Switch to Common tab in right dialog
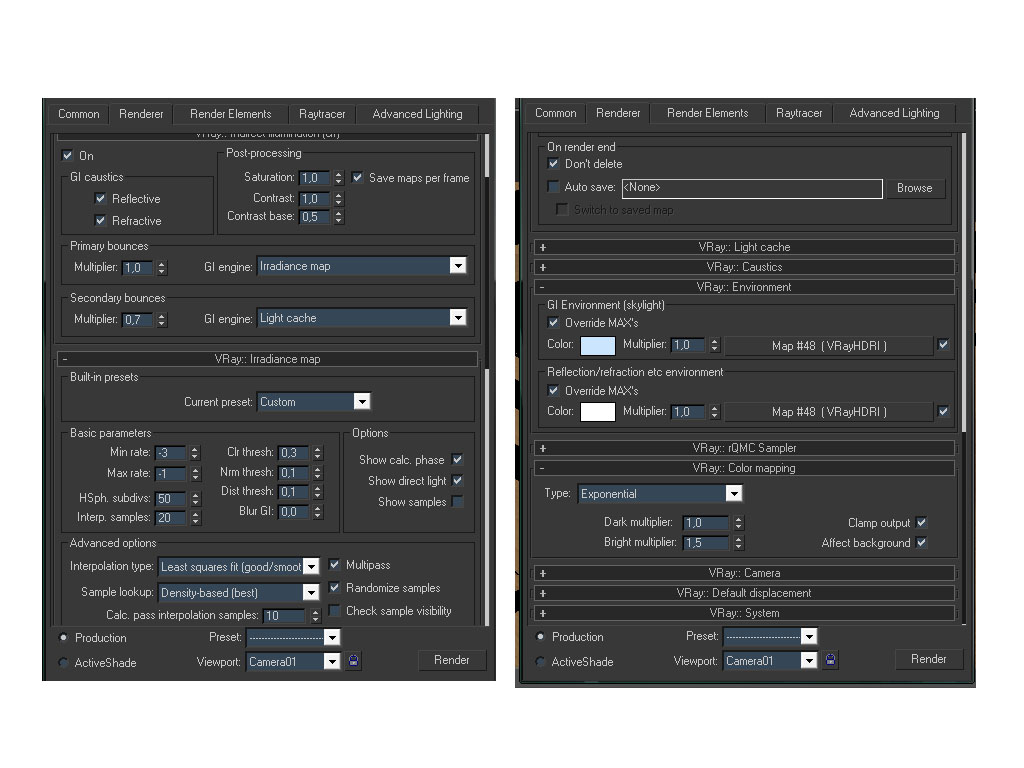1024x768 pixels. (x=556, y=113)
